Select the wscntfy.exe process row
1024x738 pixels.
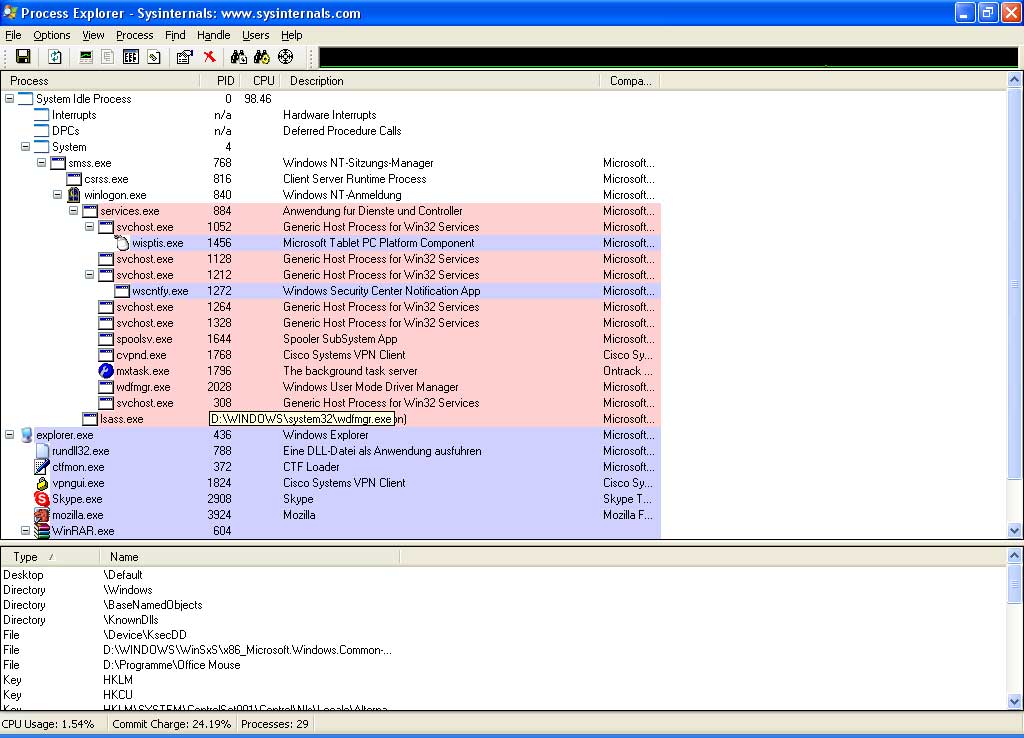pos(331,291)
